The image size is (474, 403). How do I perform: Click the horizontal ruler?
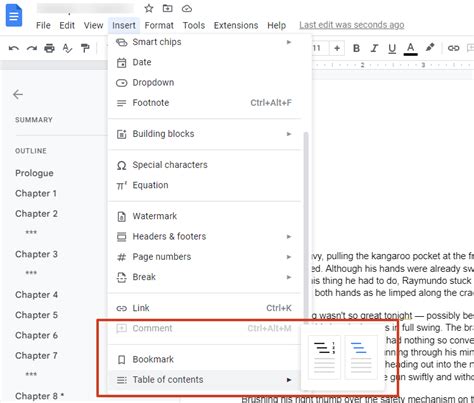pyautogui.click(x=393, y=65)
